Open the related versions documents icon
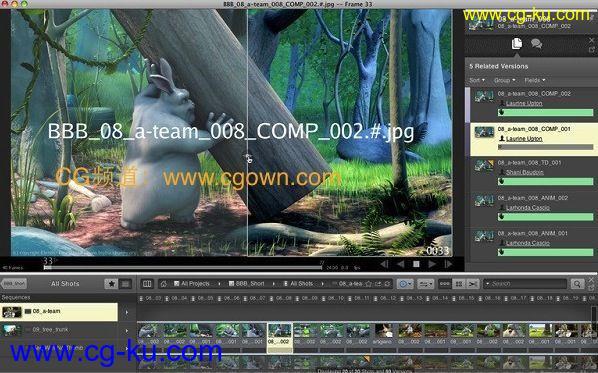The image size is (598, 373). [517, 43]
